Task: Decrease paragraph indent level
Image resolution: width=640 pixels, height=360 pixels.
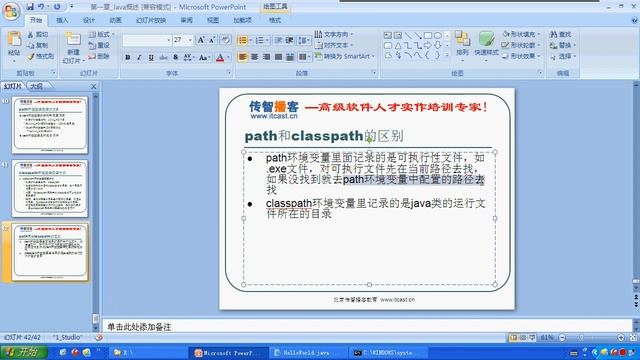Action: (x=278, y=40)
